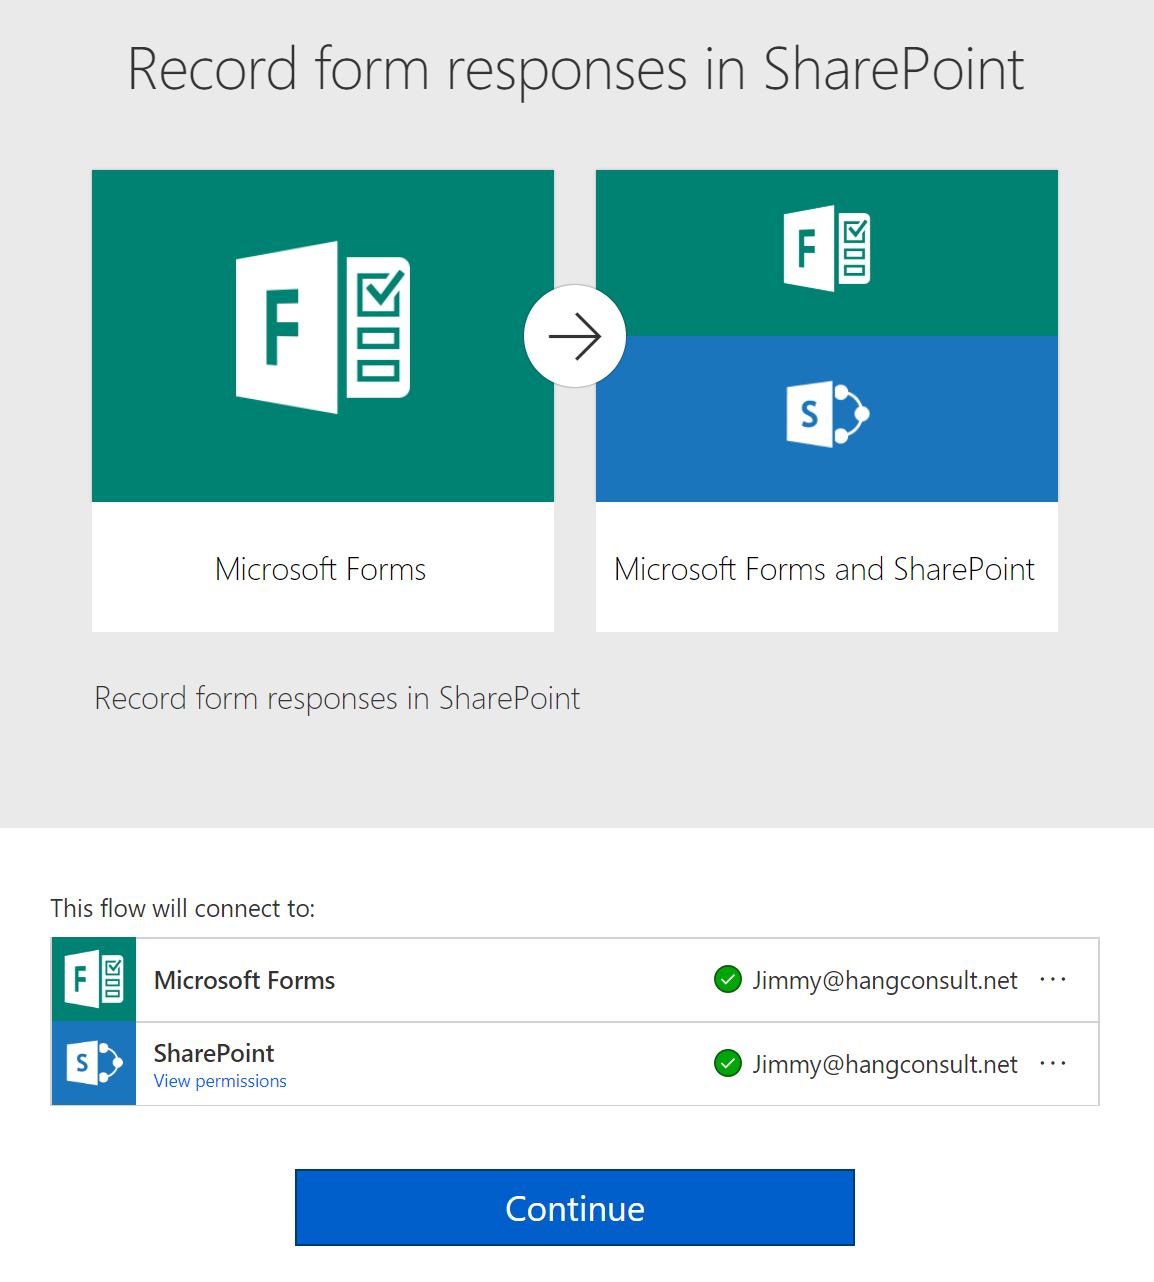Click the large page title heading
Screen dimensions: 1154x1282
click(576, 70)
